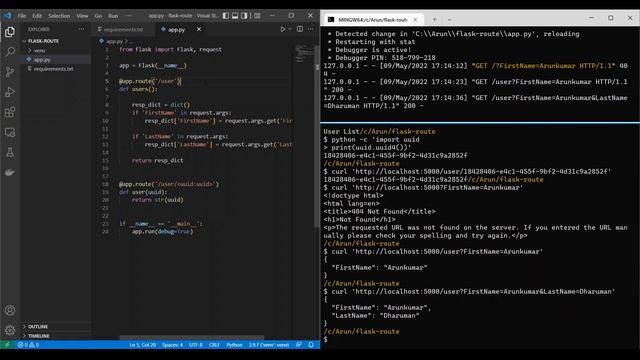640x360 pixels.
Task: Select the app.py editor tab
Action: pyautogui.click(x=176, y=29)
